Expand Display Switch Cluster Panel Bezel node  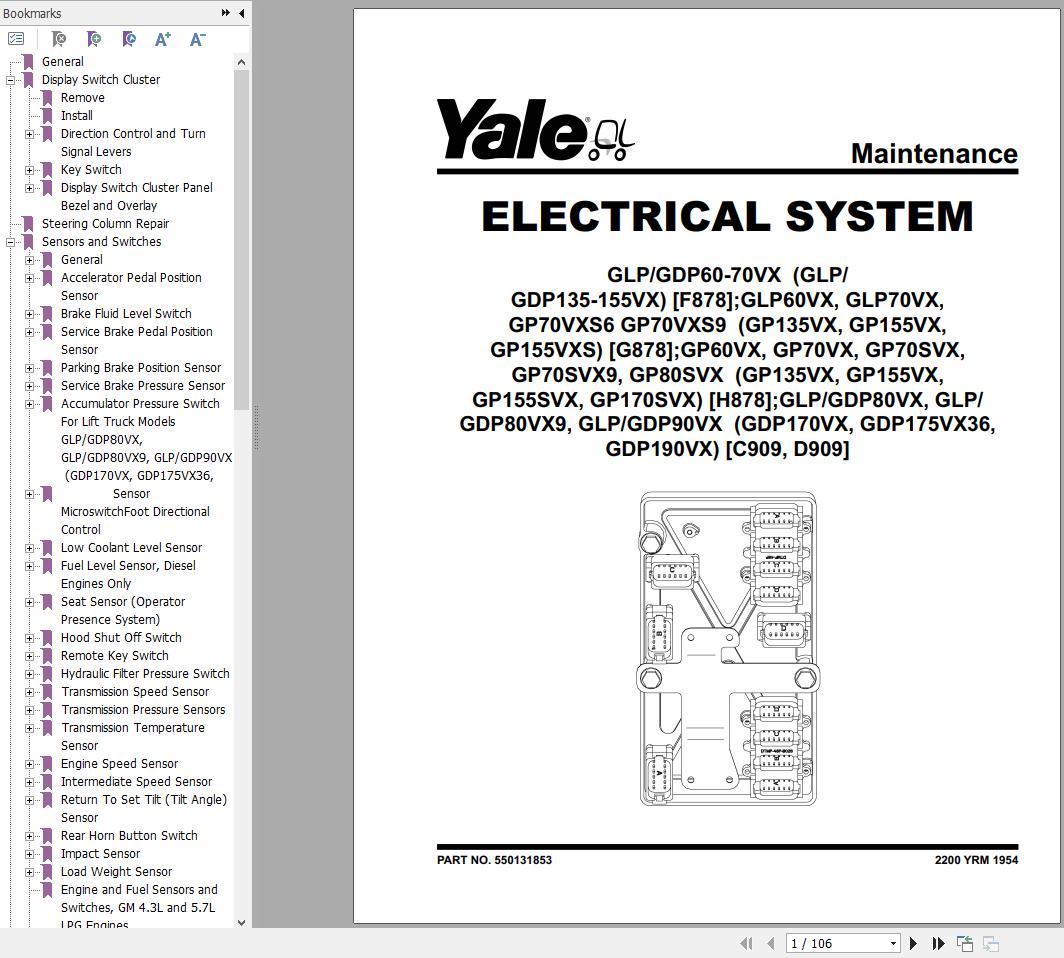click(29, 188)
